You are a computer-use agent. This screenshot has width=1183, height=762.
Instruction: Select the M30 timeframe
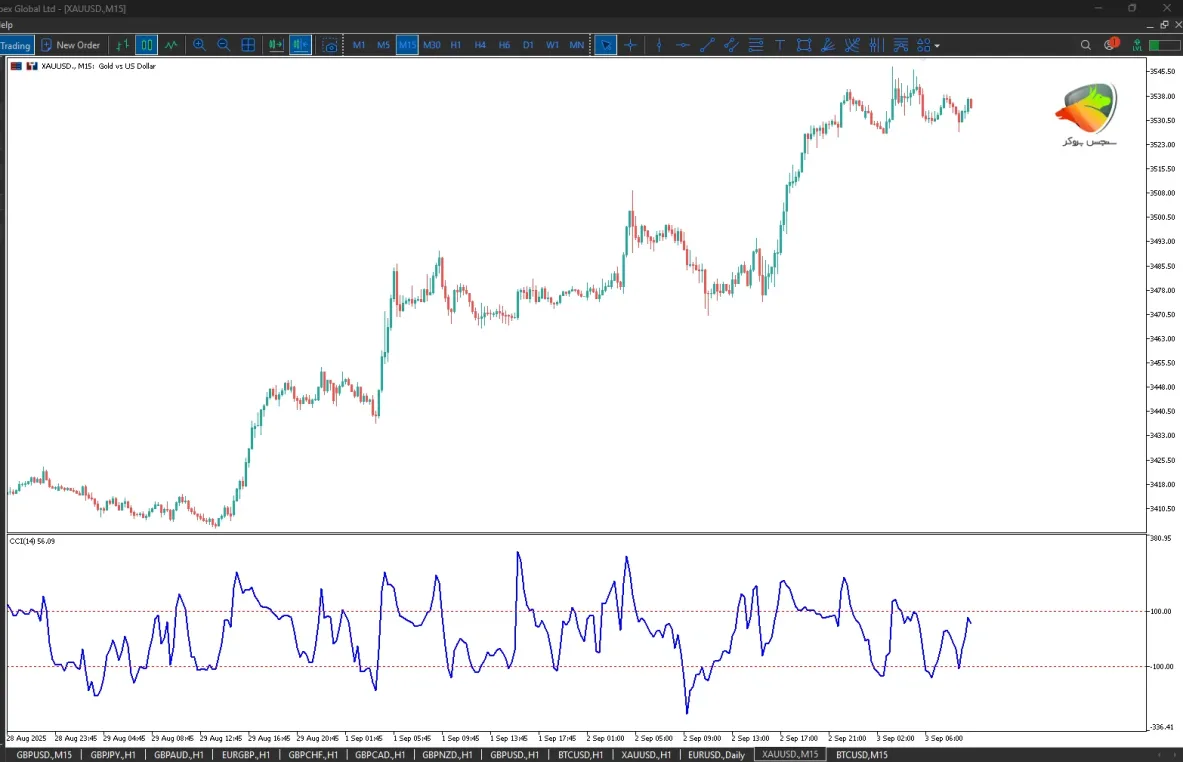point(432,45)
